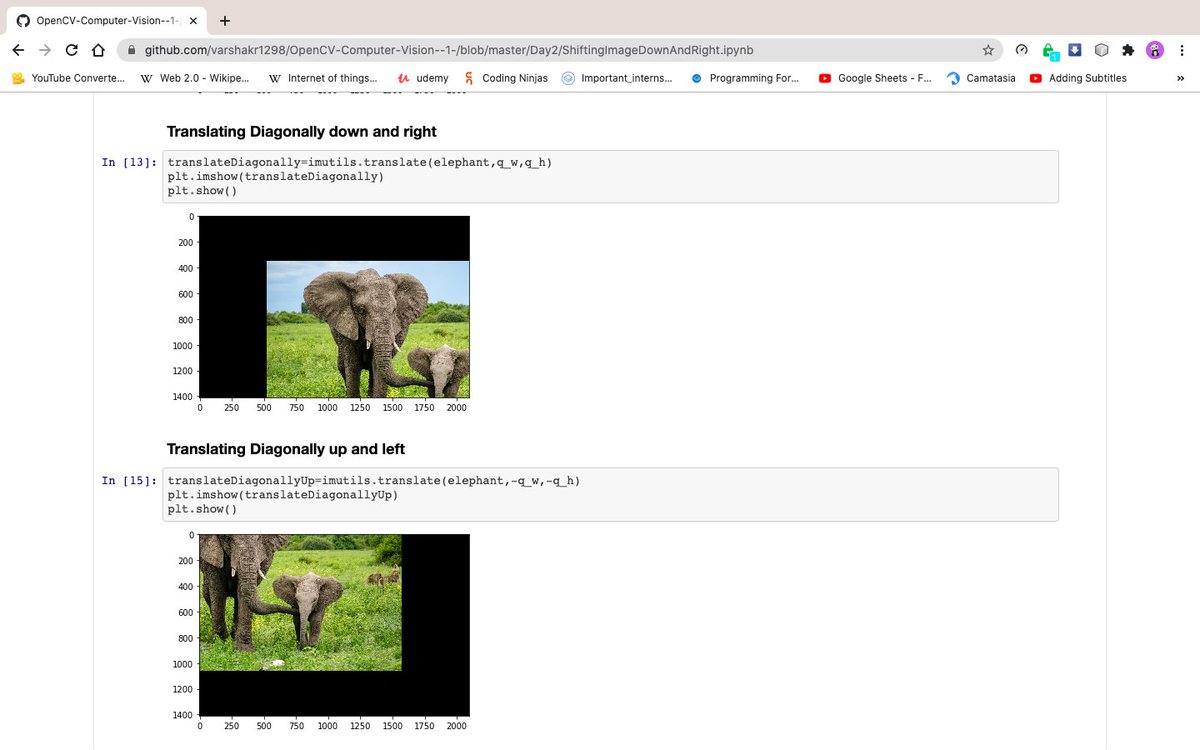Open the blue download arrow extension
The width and height of the screenshot is (1200, 750).
click(x=1077, y=49)
